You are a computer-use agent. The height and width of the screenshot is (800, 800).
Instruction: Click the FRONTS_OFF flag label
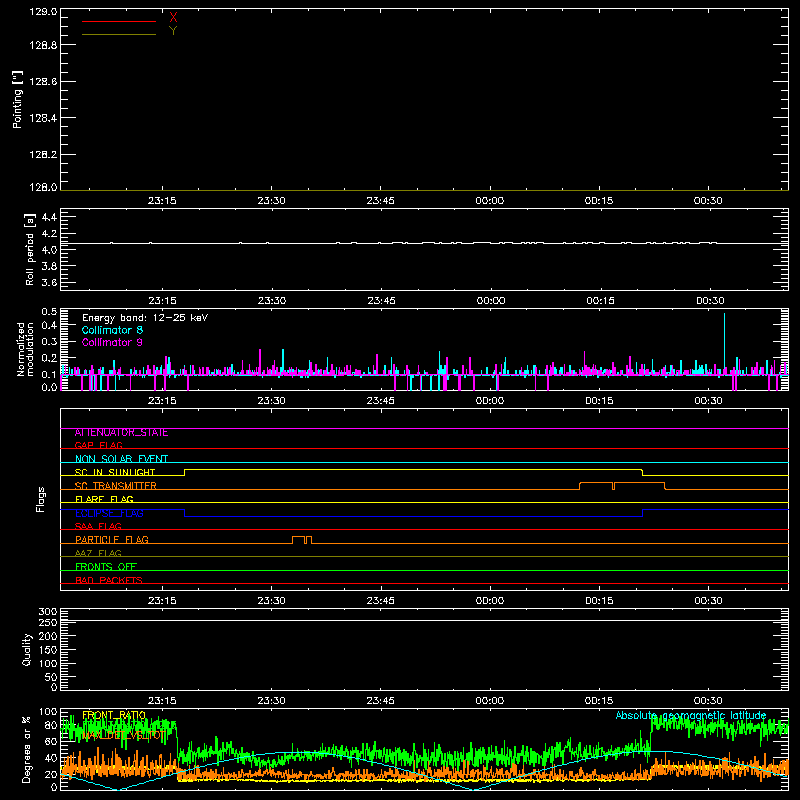click(x=106, y=567)
